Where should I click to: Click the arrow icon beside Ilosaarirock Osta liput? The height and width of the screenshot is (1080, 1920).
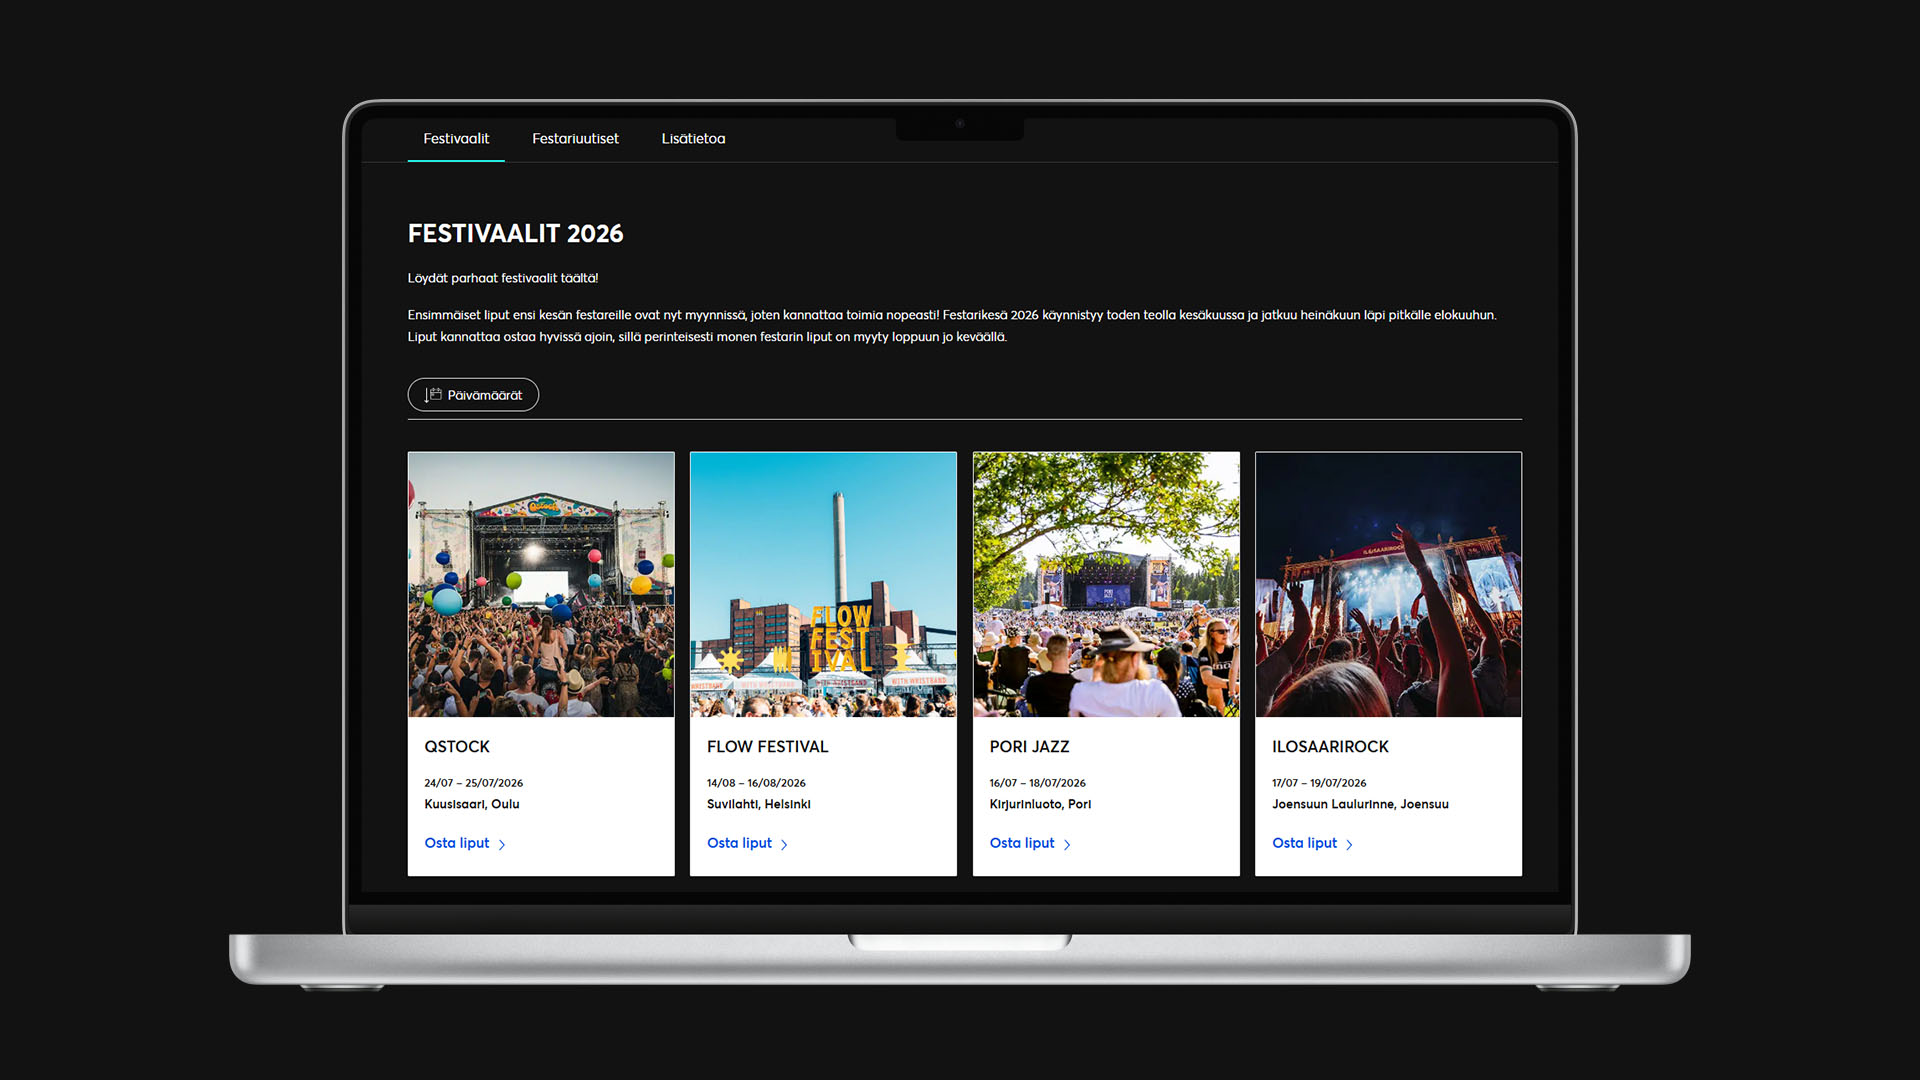[1349, 845]
